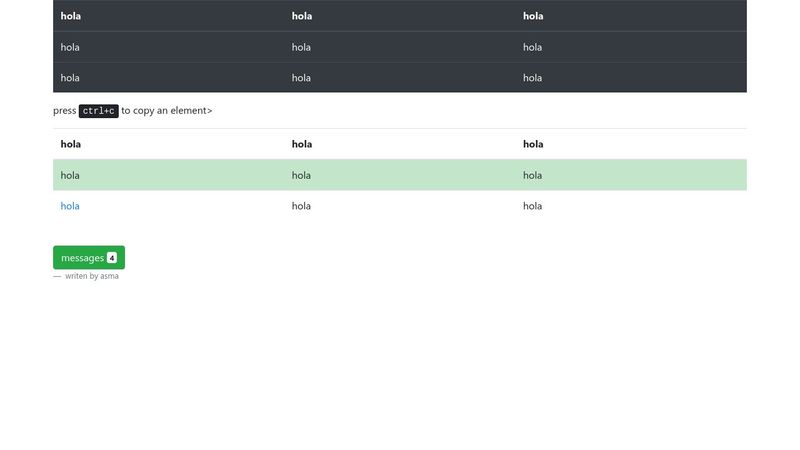Click the light table's first column header
Screen dimensions: 800x450
70,144
